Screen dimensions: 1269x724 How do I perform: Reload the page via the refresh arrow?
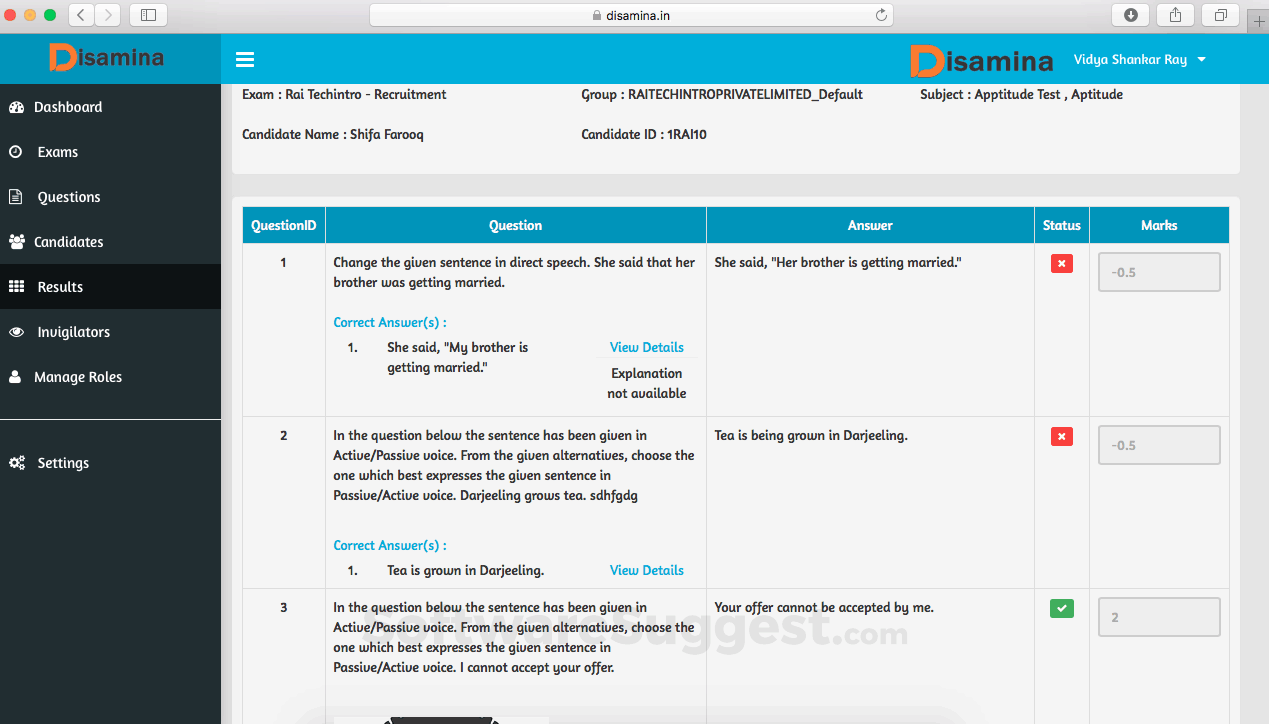[x=880, y=14]
